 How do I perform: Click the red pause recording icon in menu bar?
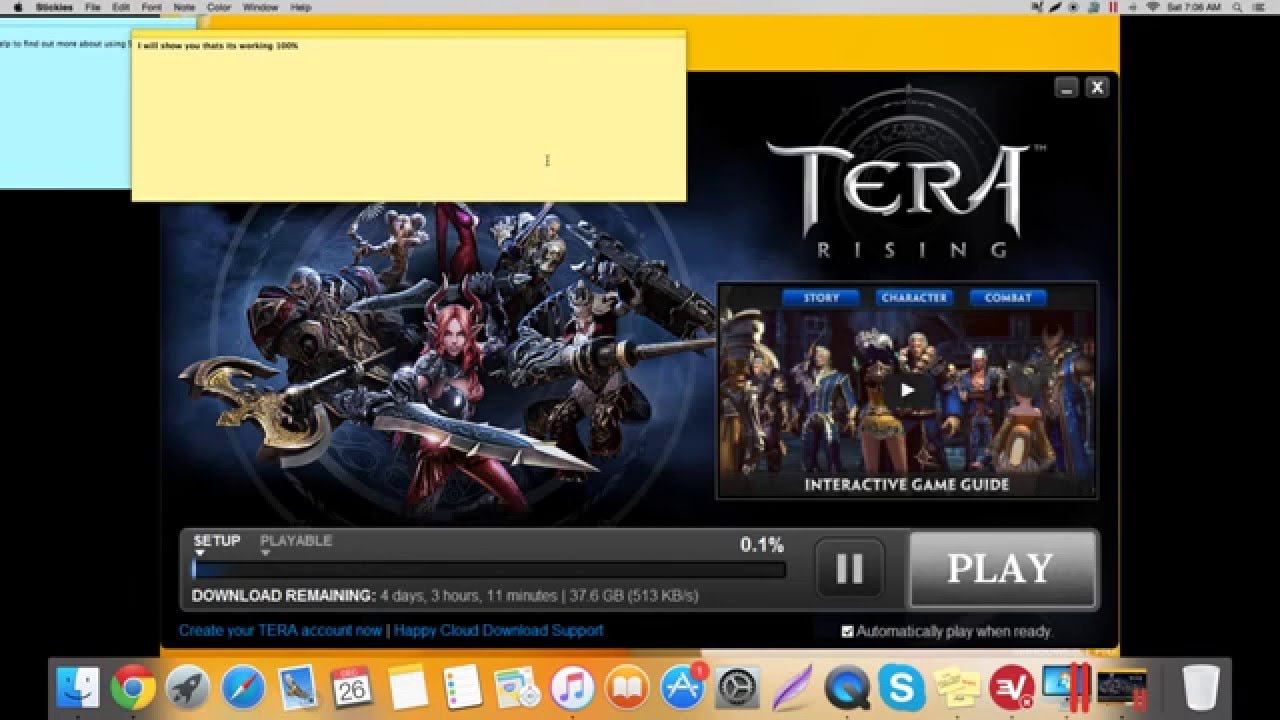pyautogui.click(x=1113, y=7)
